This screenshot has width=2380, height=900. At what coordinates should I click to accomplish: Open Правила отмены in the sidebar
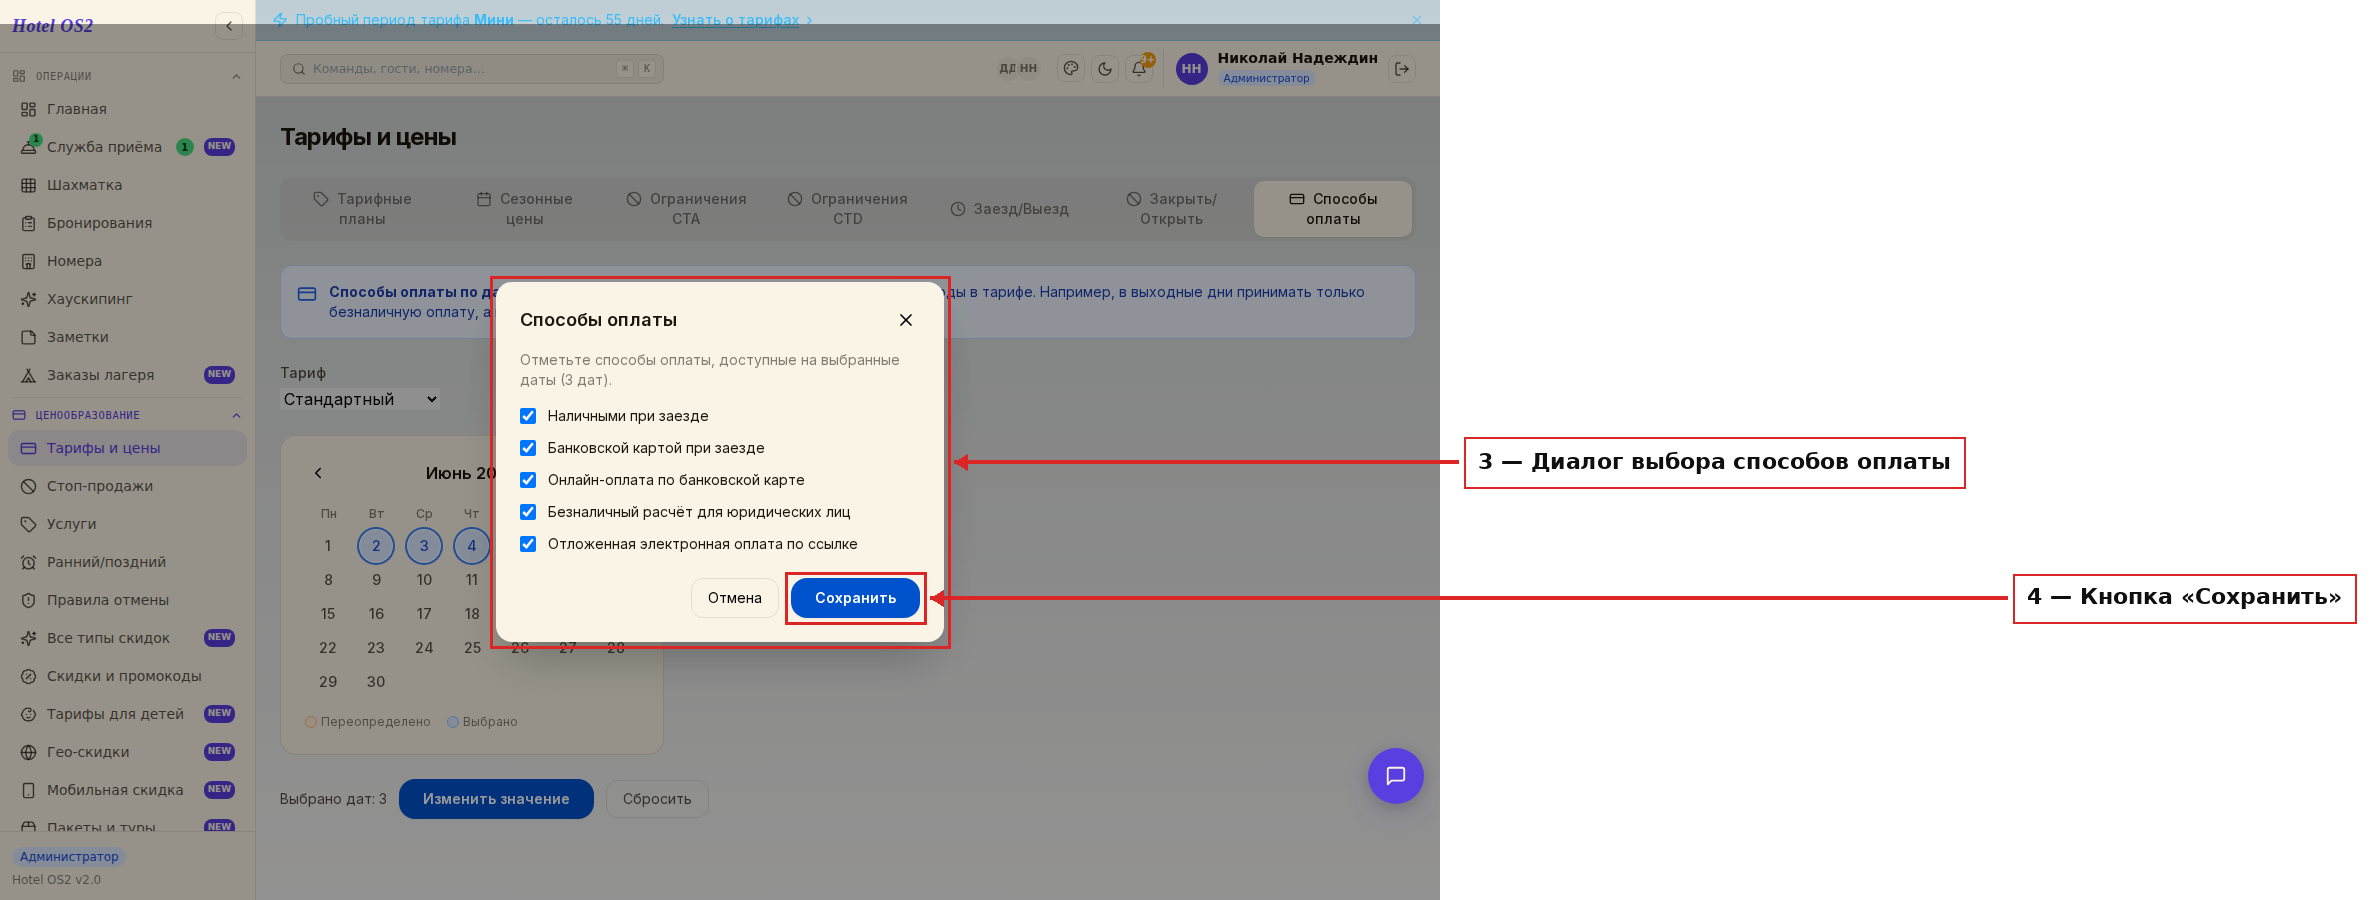(x=127, y=600)
